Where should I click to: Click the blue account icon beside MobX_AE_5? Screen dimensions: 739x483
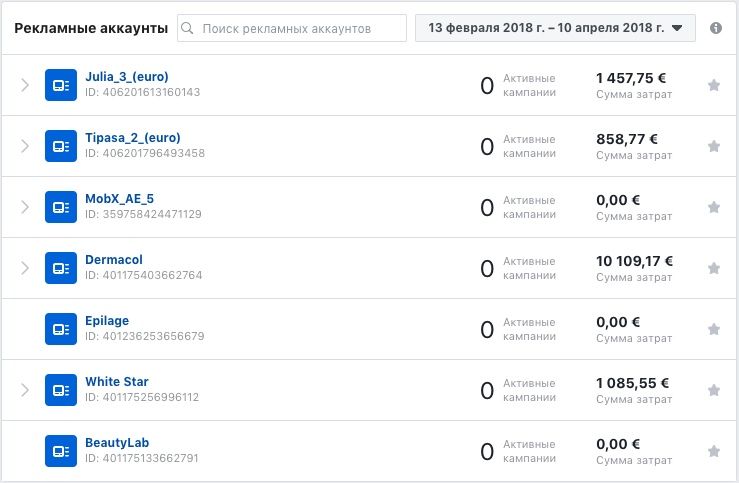tap(61, 207)
